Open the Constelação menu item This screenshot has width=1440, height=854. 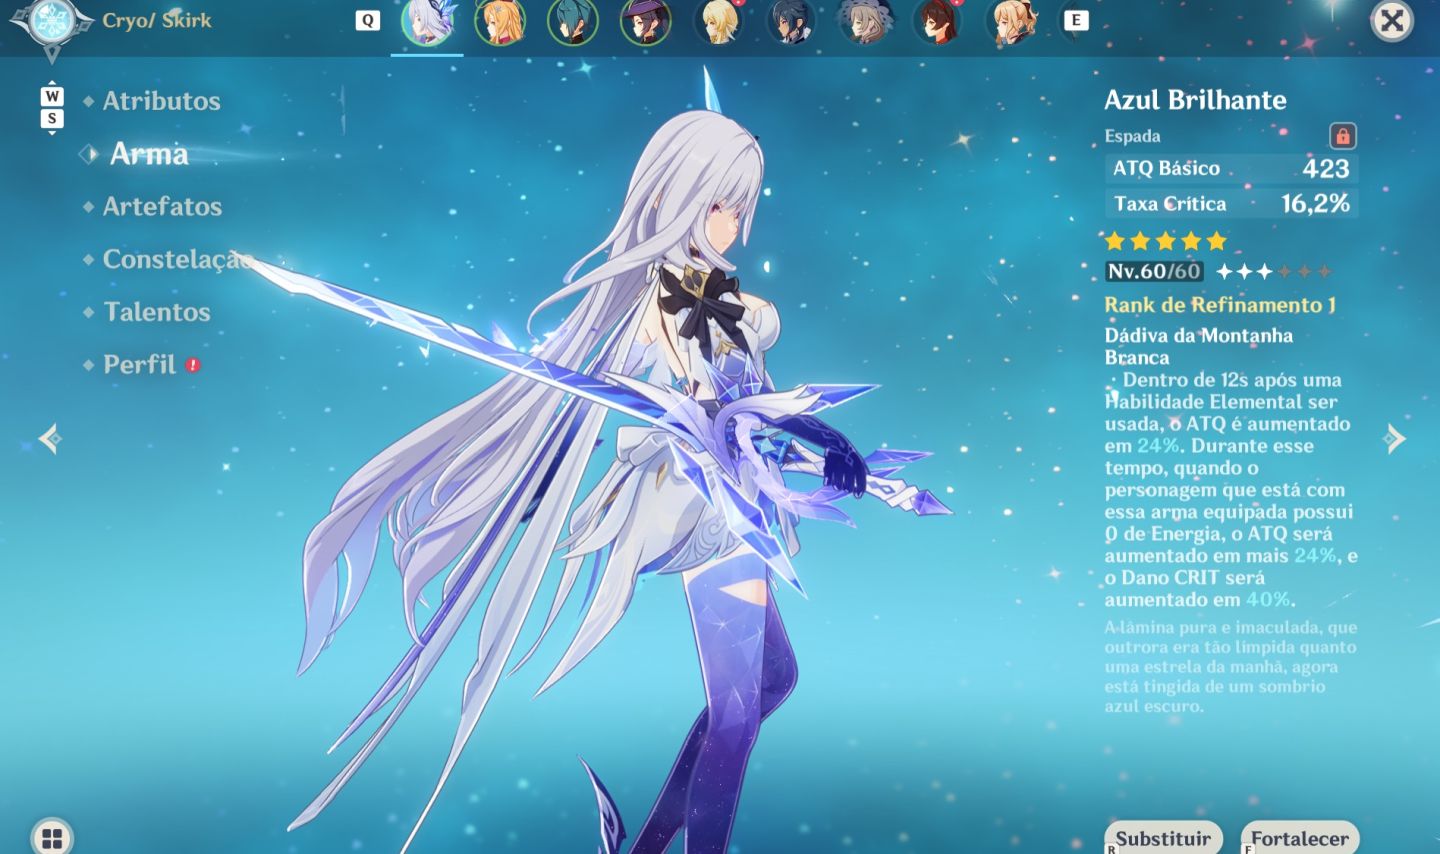click(178, 260)
